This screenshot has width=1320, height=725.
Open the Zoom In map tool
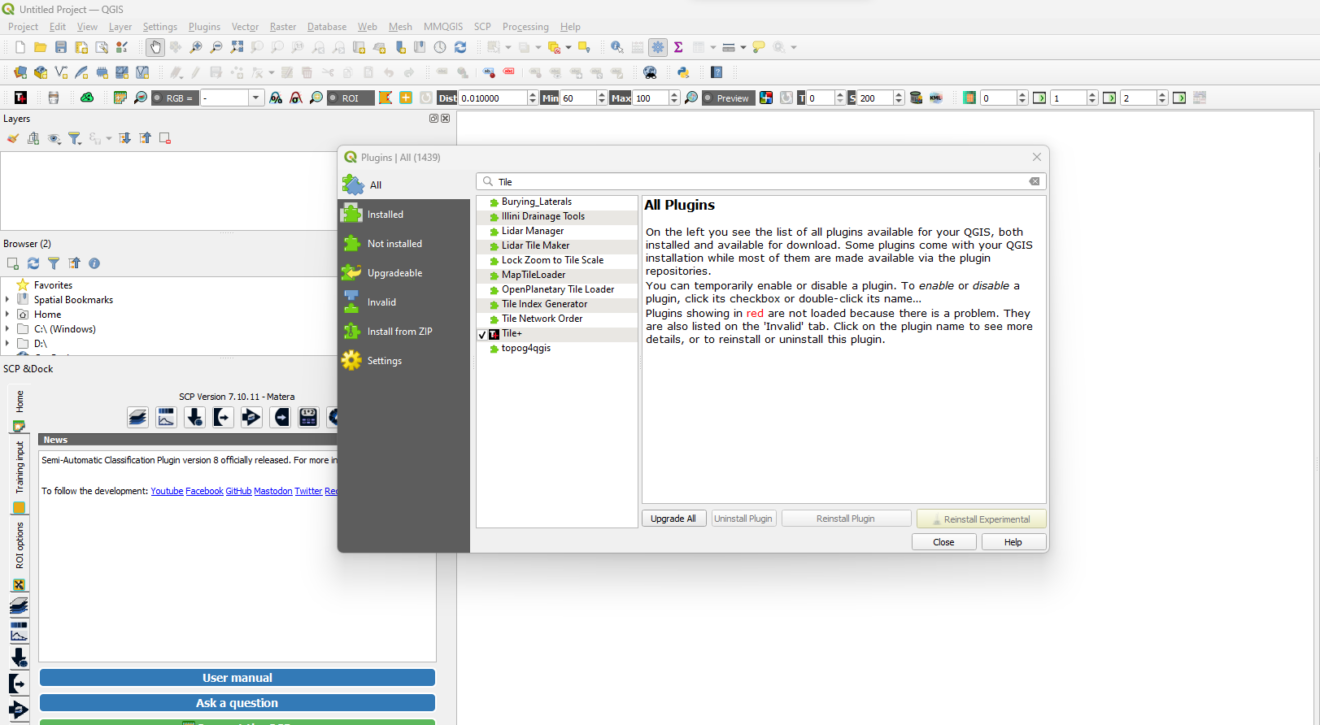pos(196,47)
